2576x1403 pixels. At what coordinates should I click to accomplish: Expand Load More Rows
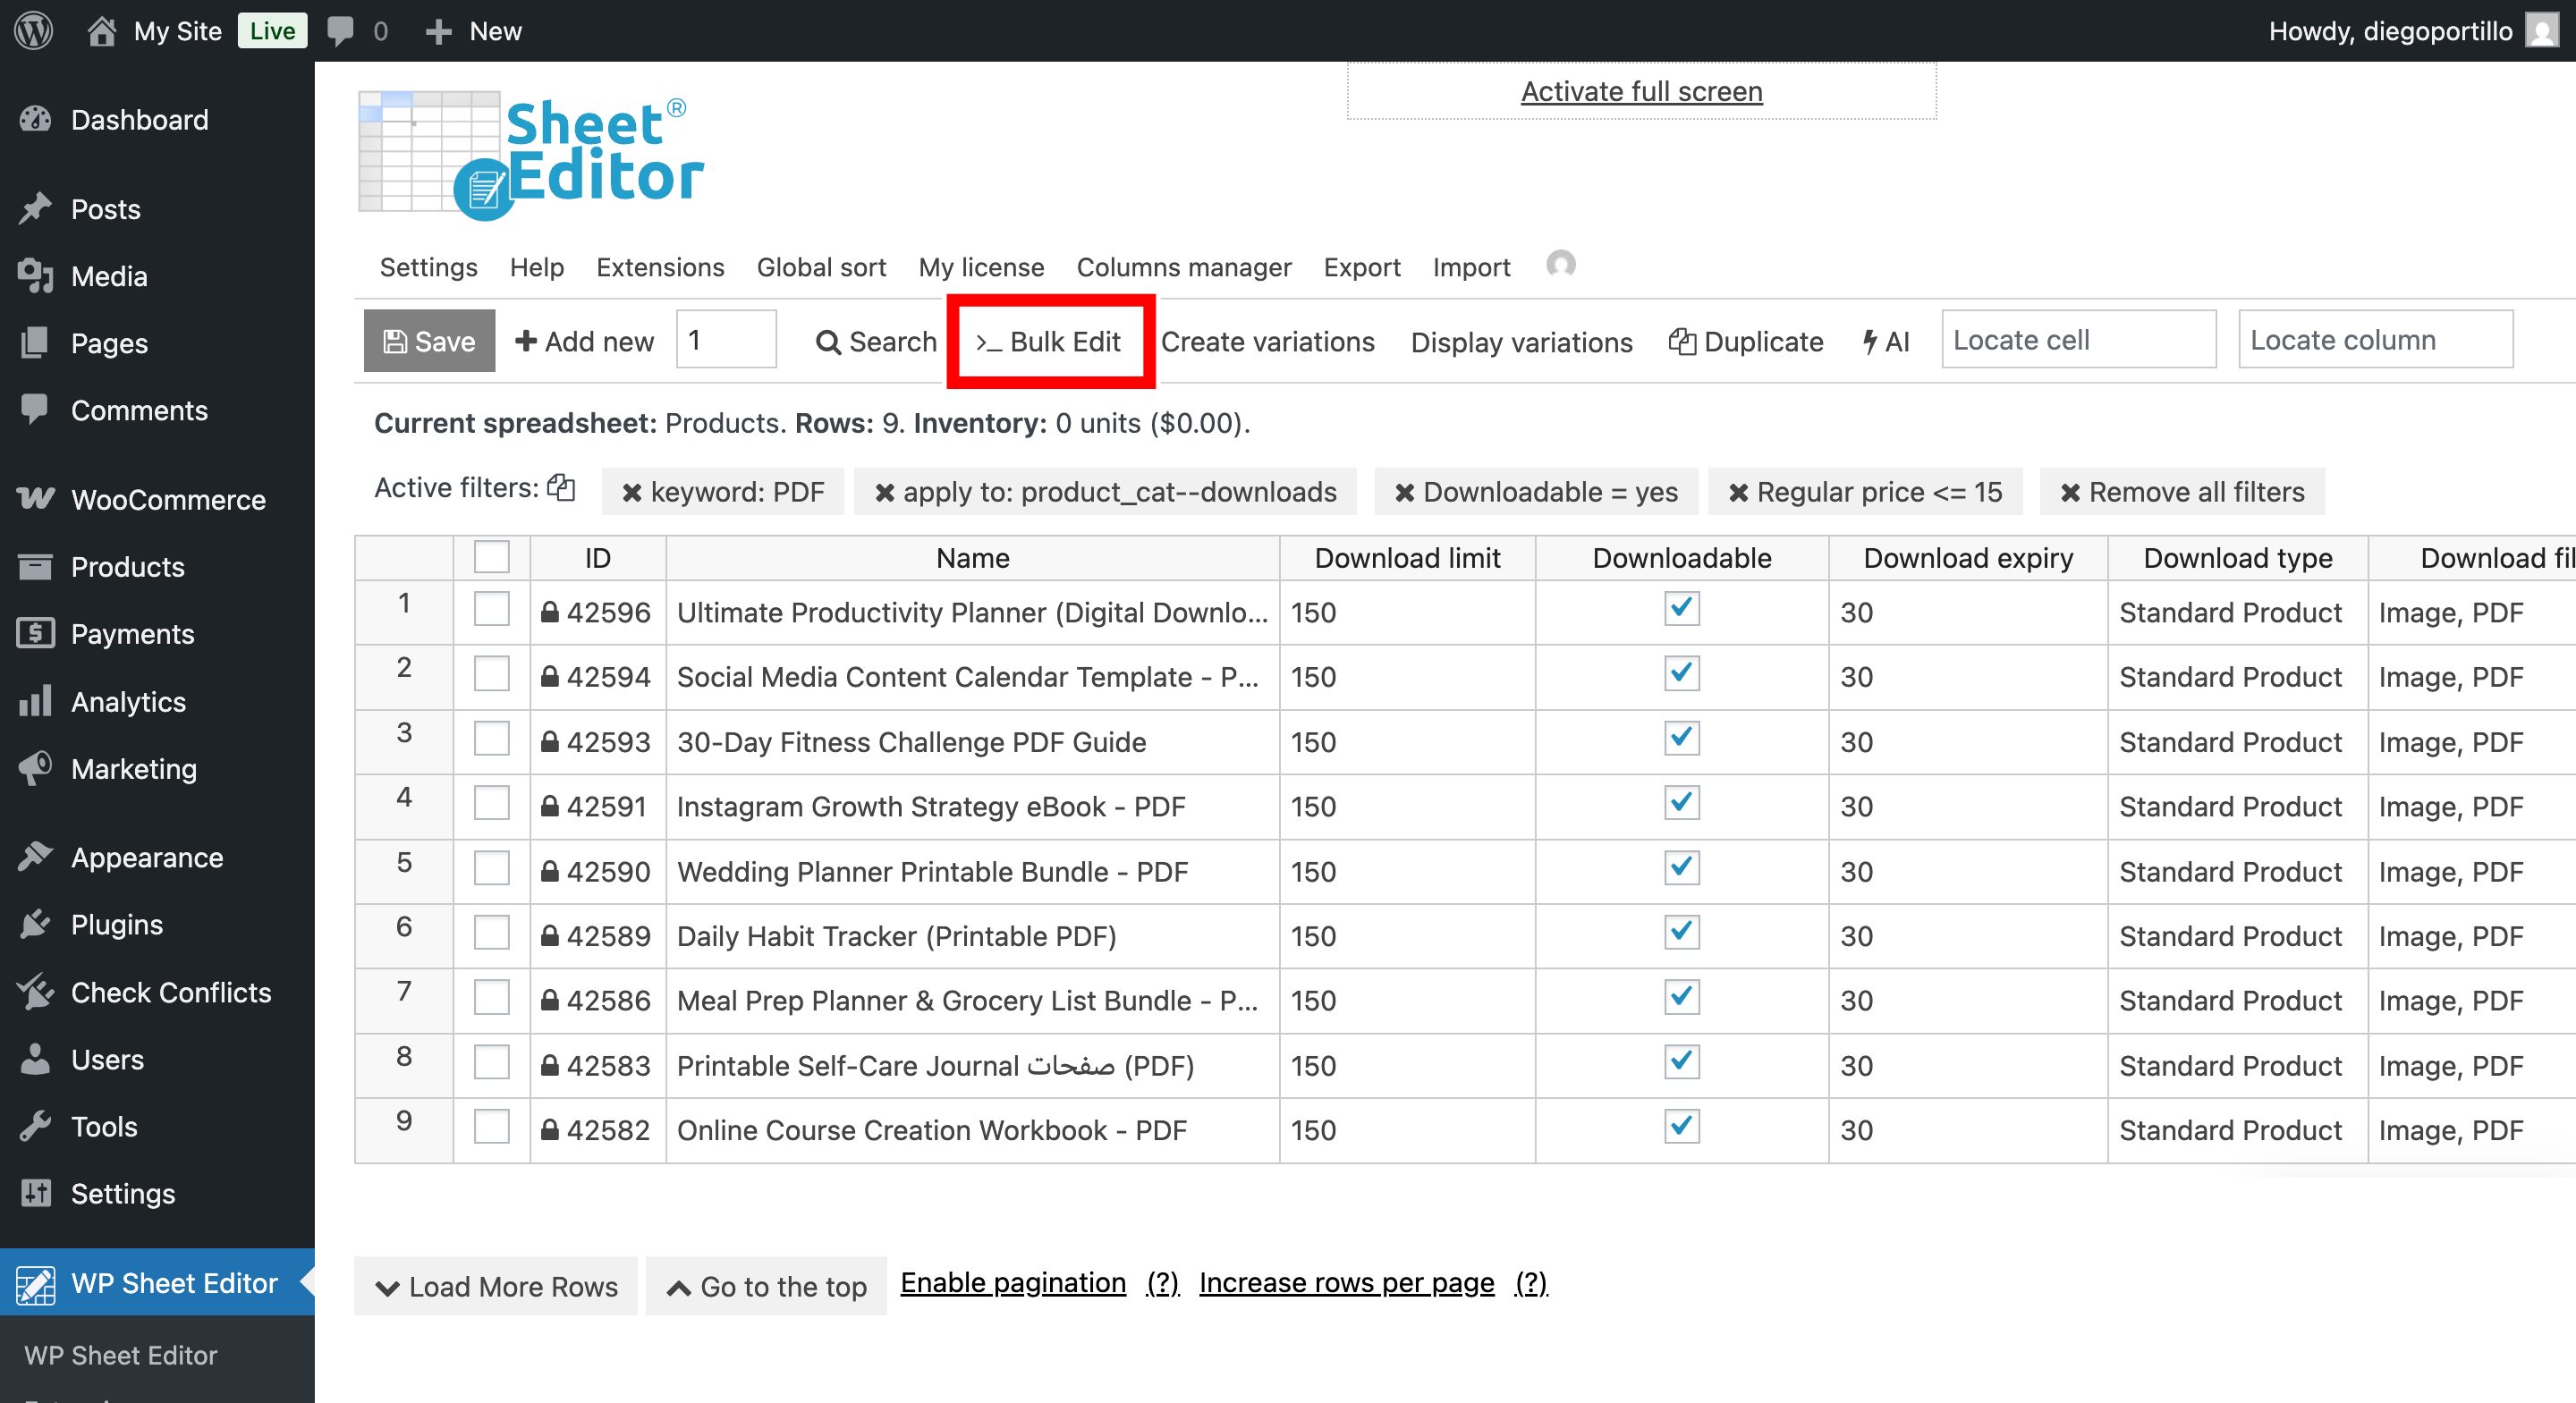click(496, 1286)
